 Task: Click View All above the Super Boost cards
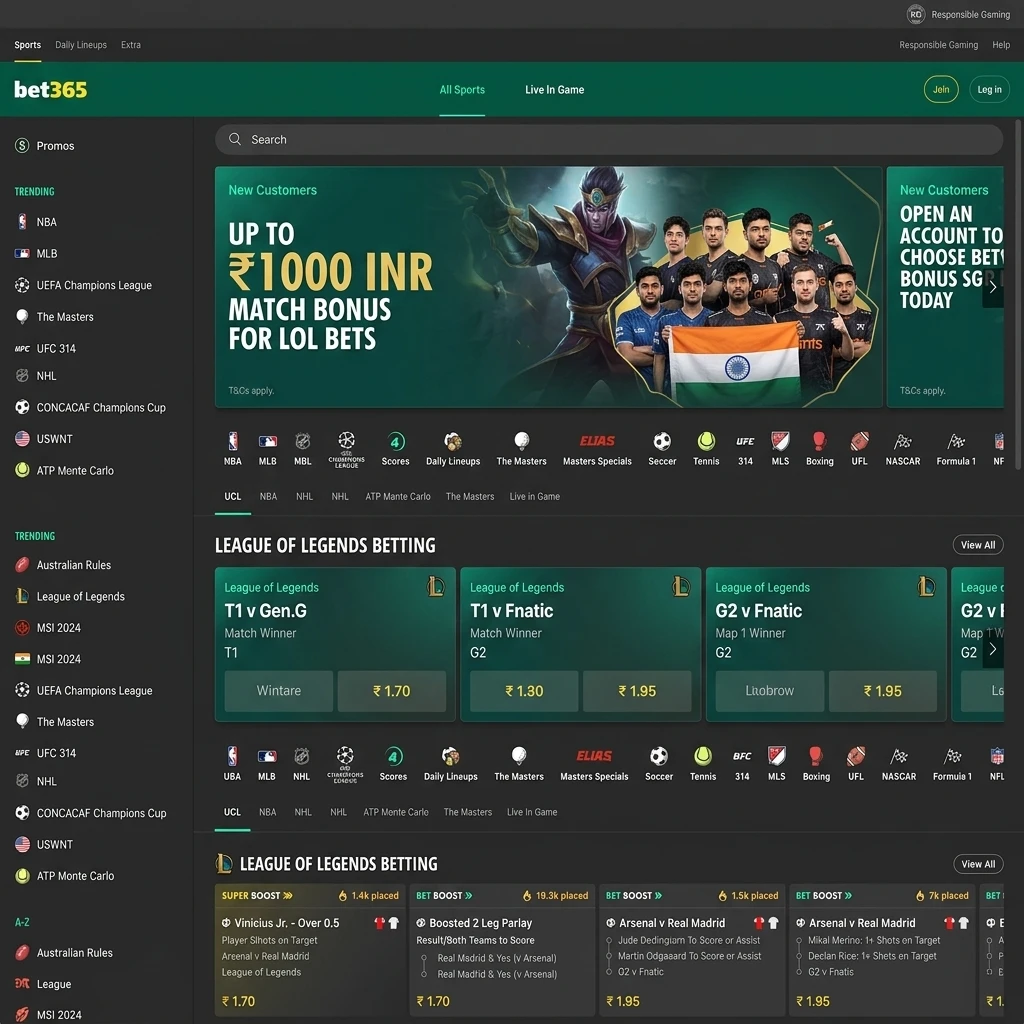tap(978, 863)
